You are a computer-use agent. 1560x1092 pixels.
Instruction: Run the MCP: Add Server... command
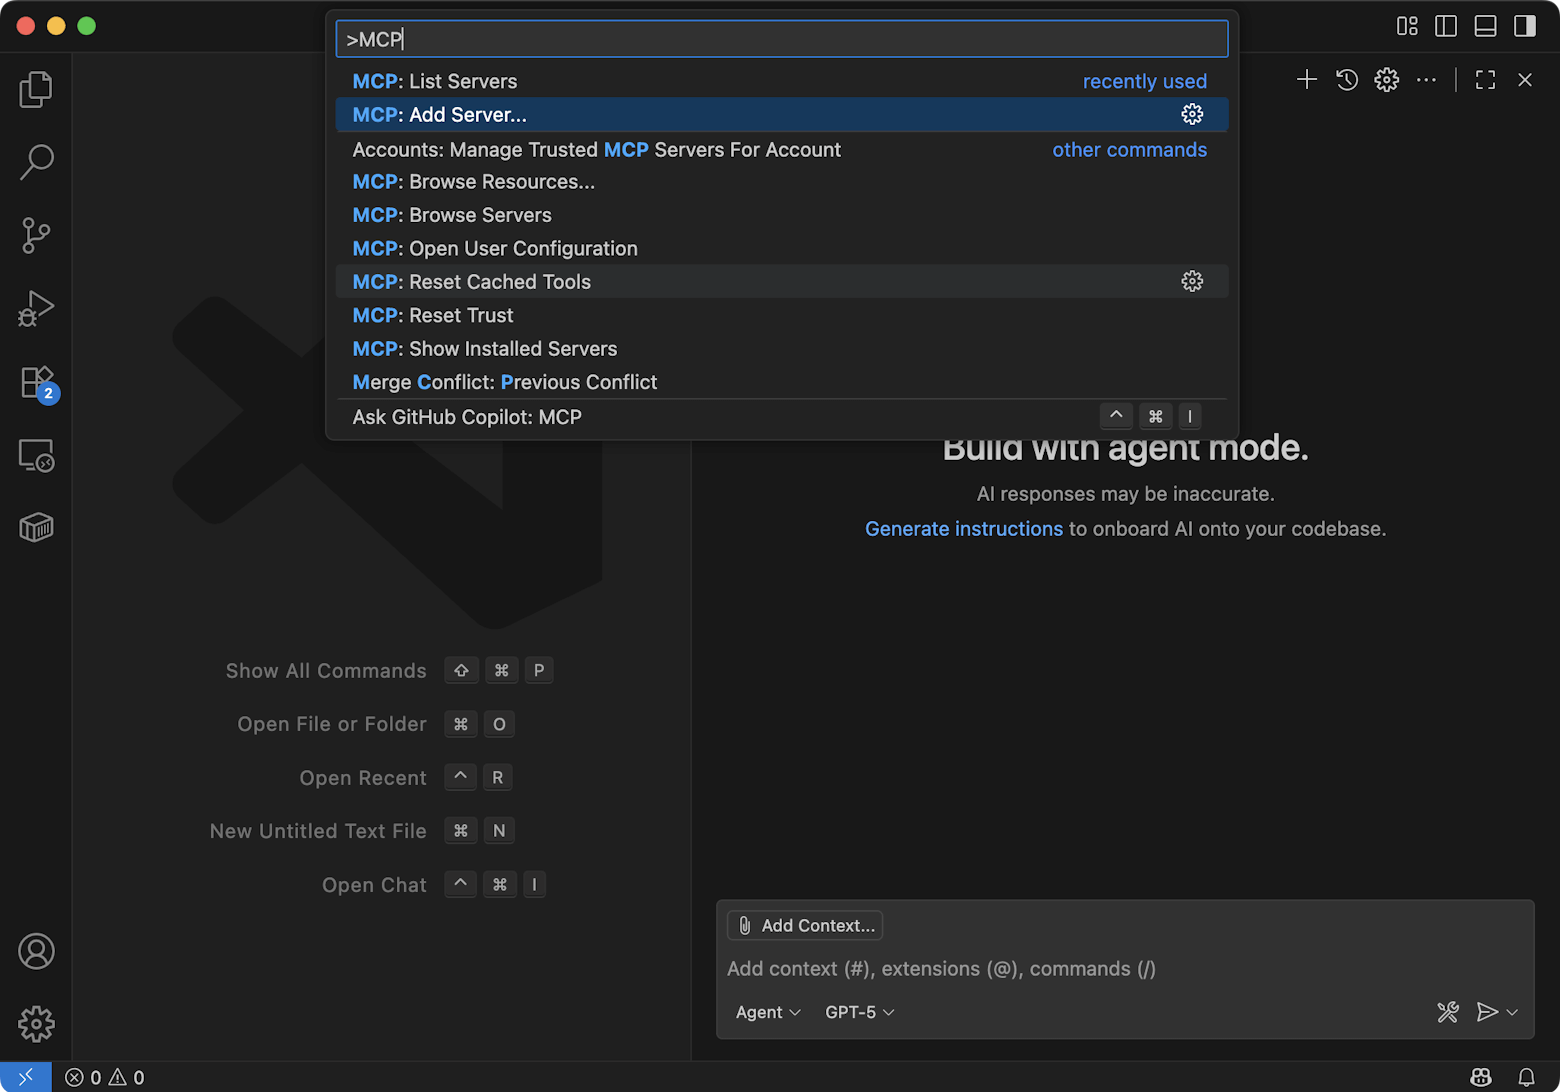point(782,115)
